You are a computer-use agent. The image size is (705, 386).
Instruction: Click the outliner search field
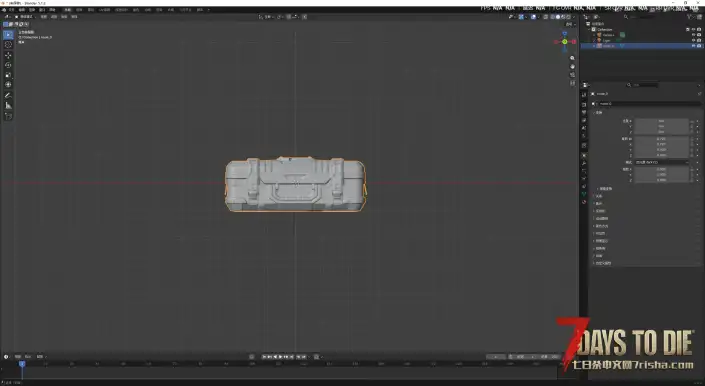coord(642,17)
